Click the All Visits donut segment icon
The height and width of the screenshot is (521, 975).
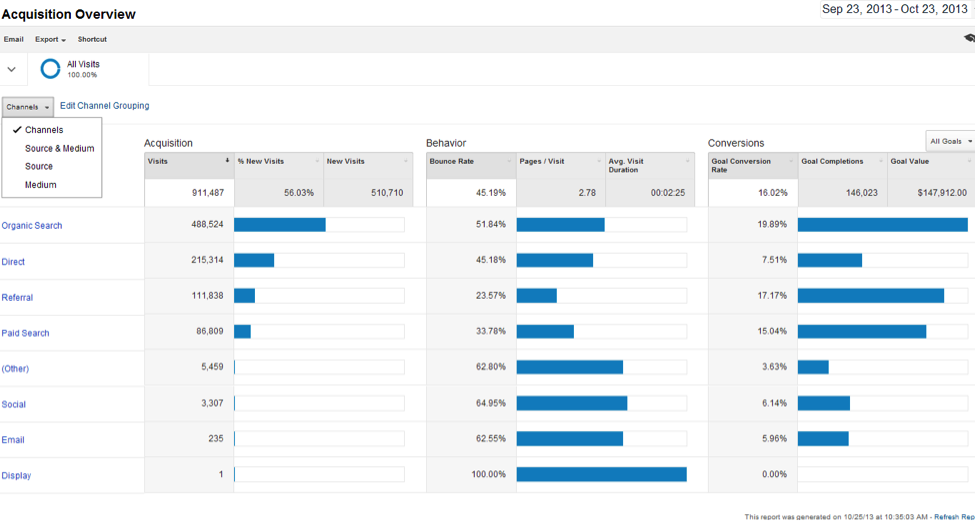click(x=50, y=69)
